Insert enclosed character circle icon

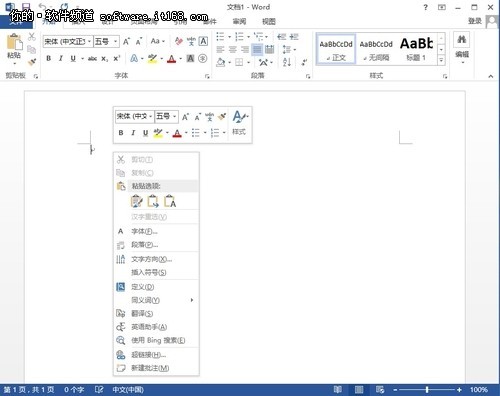203,59
